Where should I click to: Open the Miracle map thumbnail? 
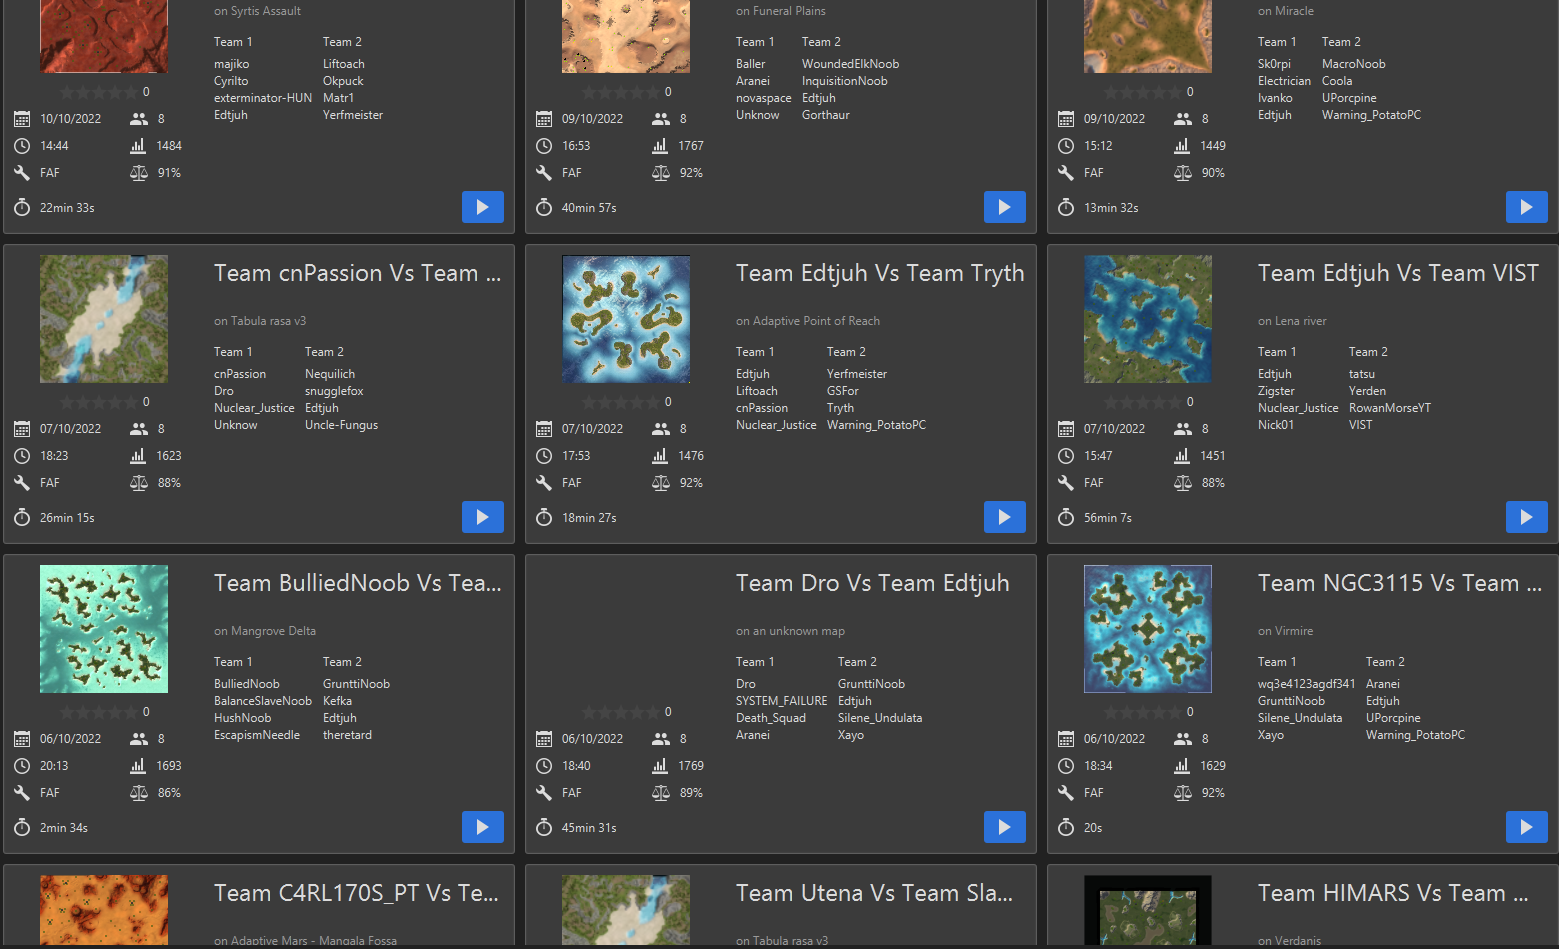coord(1148,36)
